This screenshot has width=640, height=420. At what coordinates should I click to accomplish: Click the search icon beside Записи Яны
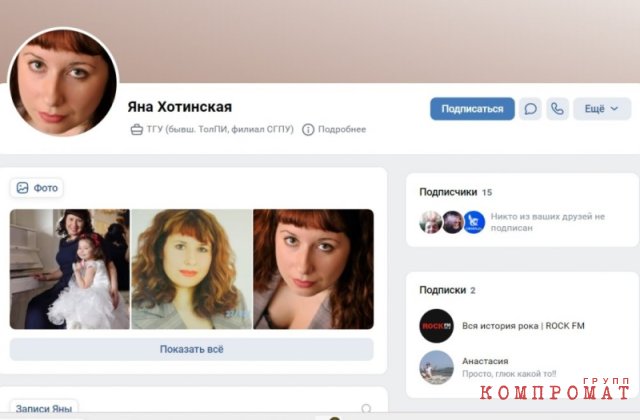click(x=366, y=408)
